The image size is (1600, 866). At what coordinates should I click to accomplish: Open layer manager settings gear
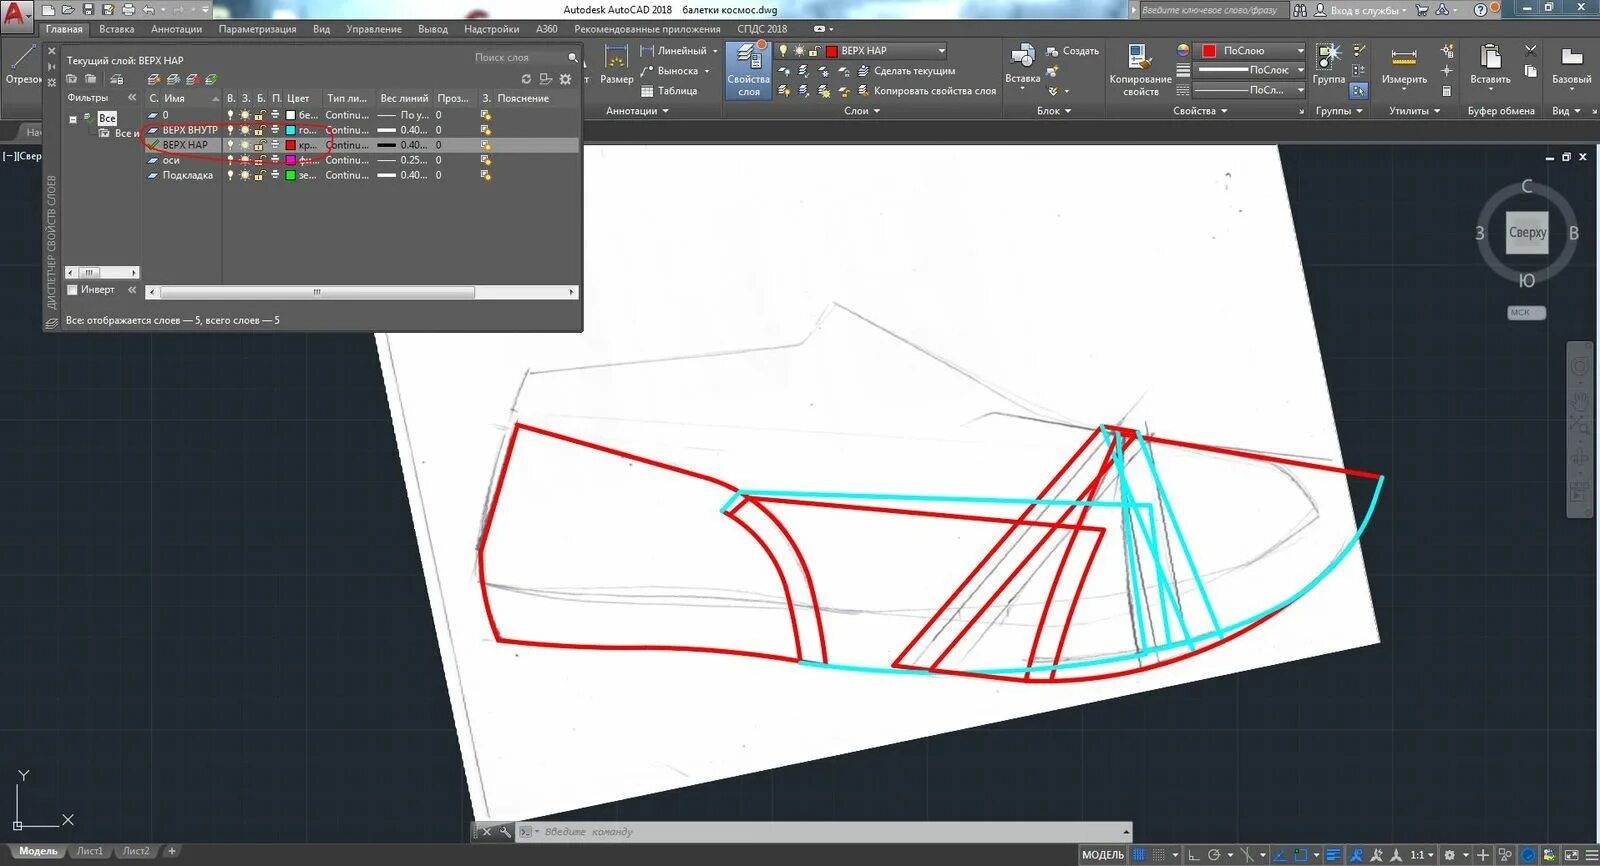(x=566, y=79)
